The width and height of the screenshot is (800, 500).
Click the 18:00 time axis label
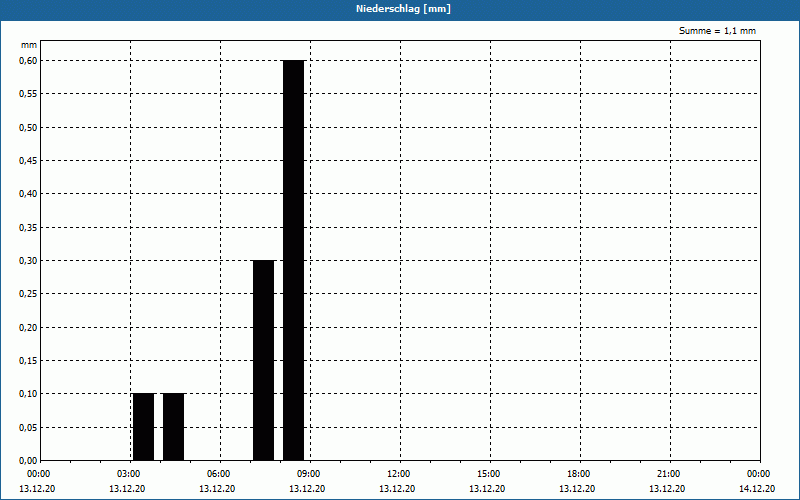click(580, 474)
